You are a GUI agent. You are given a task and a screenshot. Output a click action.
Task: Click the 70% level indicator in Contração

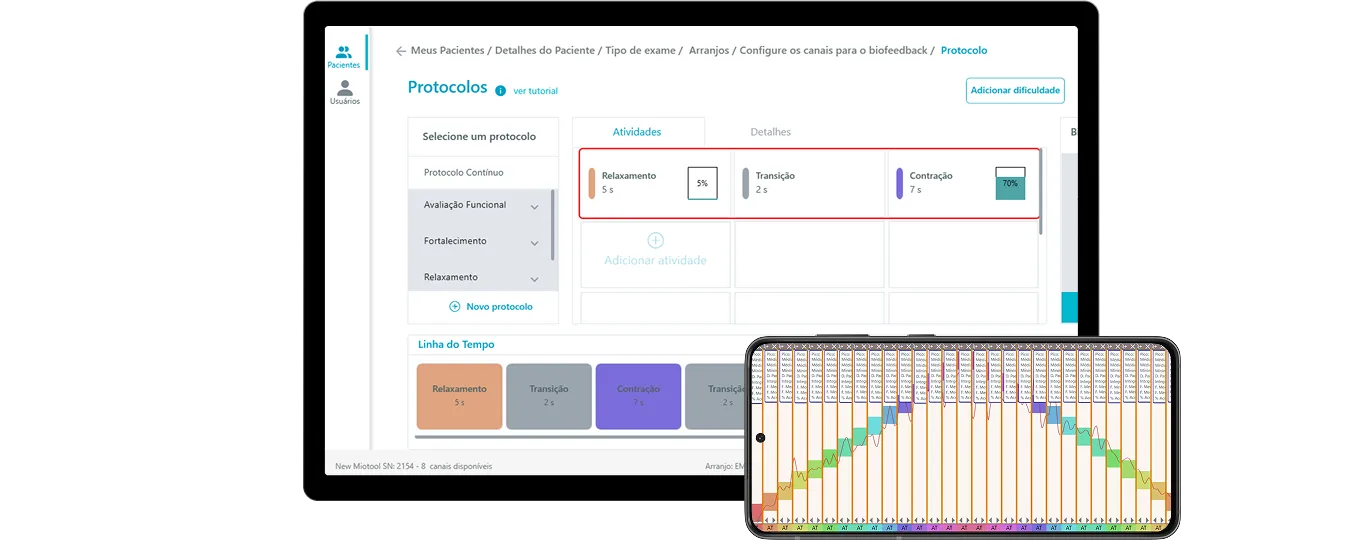tap(1010, 183)
